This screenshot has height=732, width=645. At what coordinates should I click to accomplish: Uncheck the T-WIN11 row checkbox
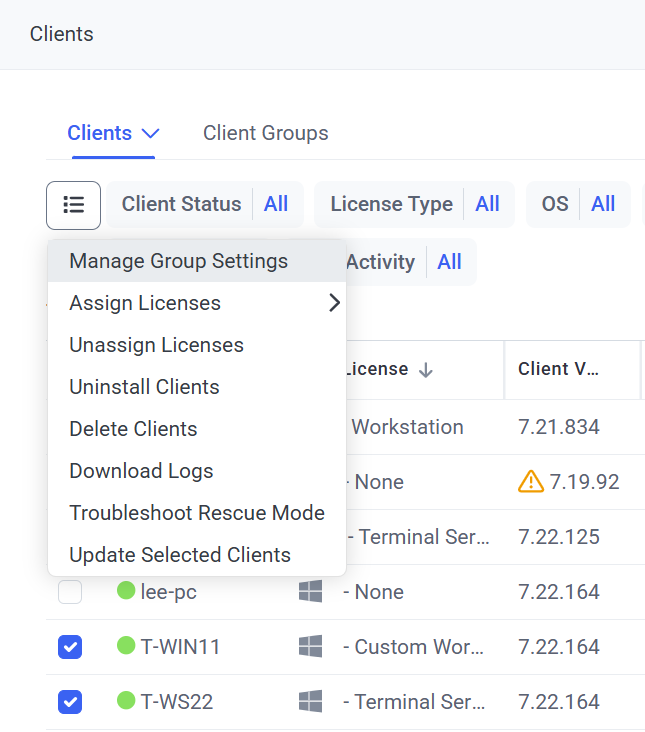pos(70,647)
